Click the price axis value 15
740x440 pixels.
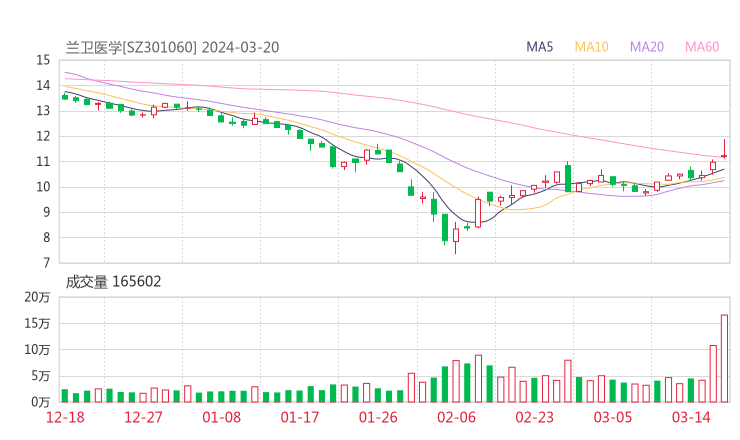43,60
